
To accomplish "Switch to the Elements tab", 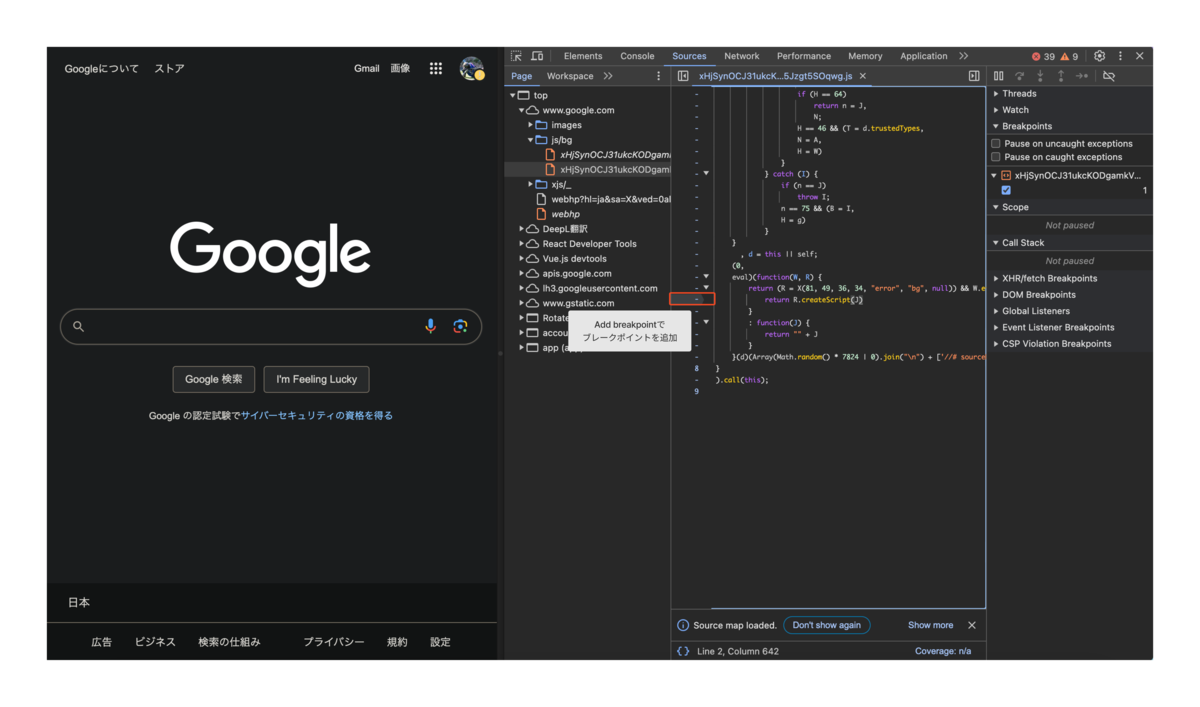I will [x=583, y=56].
